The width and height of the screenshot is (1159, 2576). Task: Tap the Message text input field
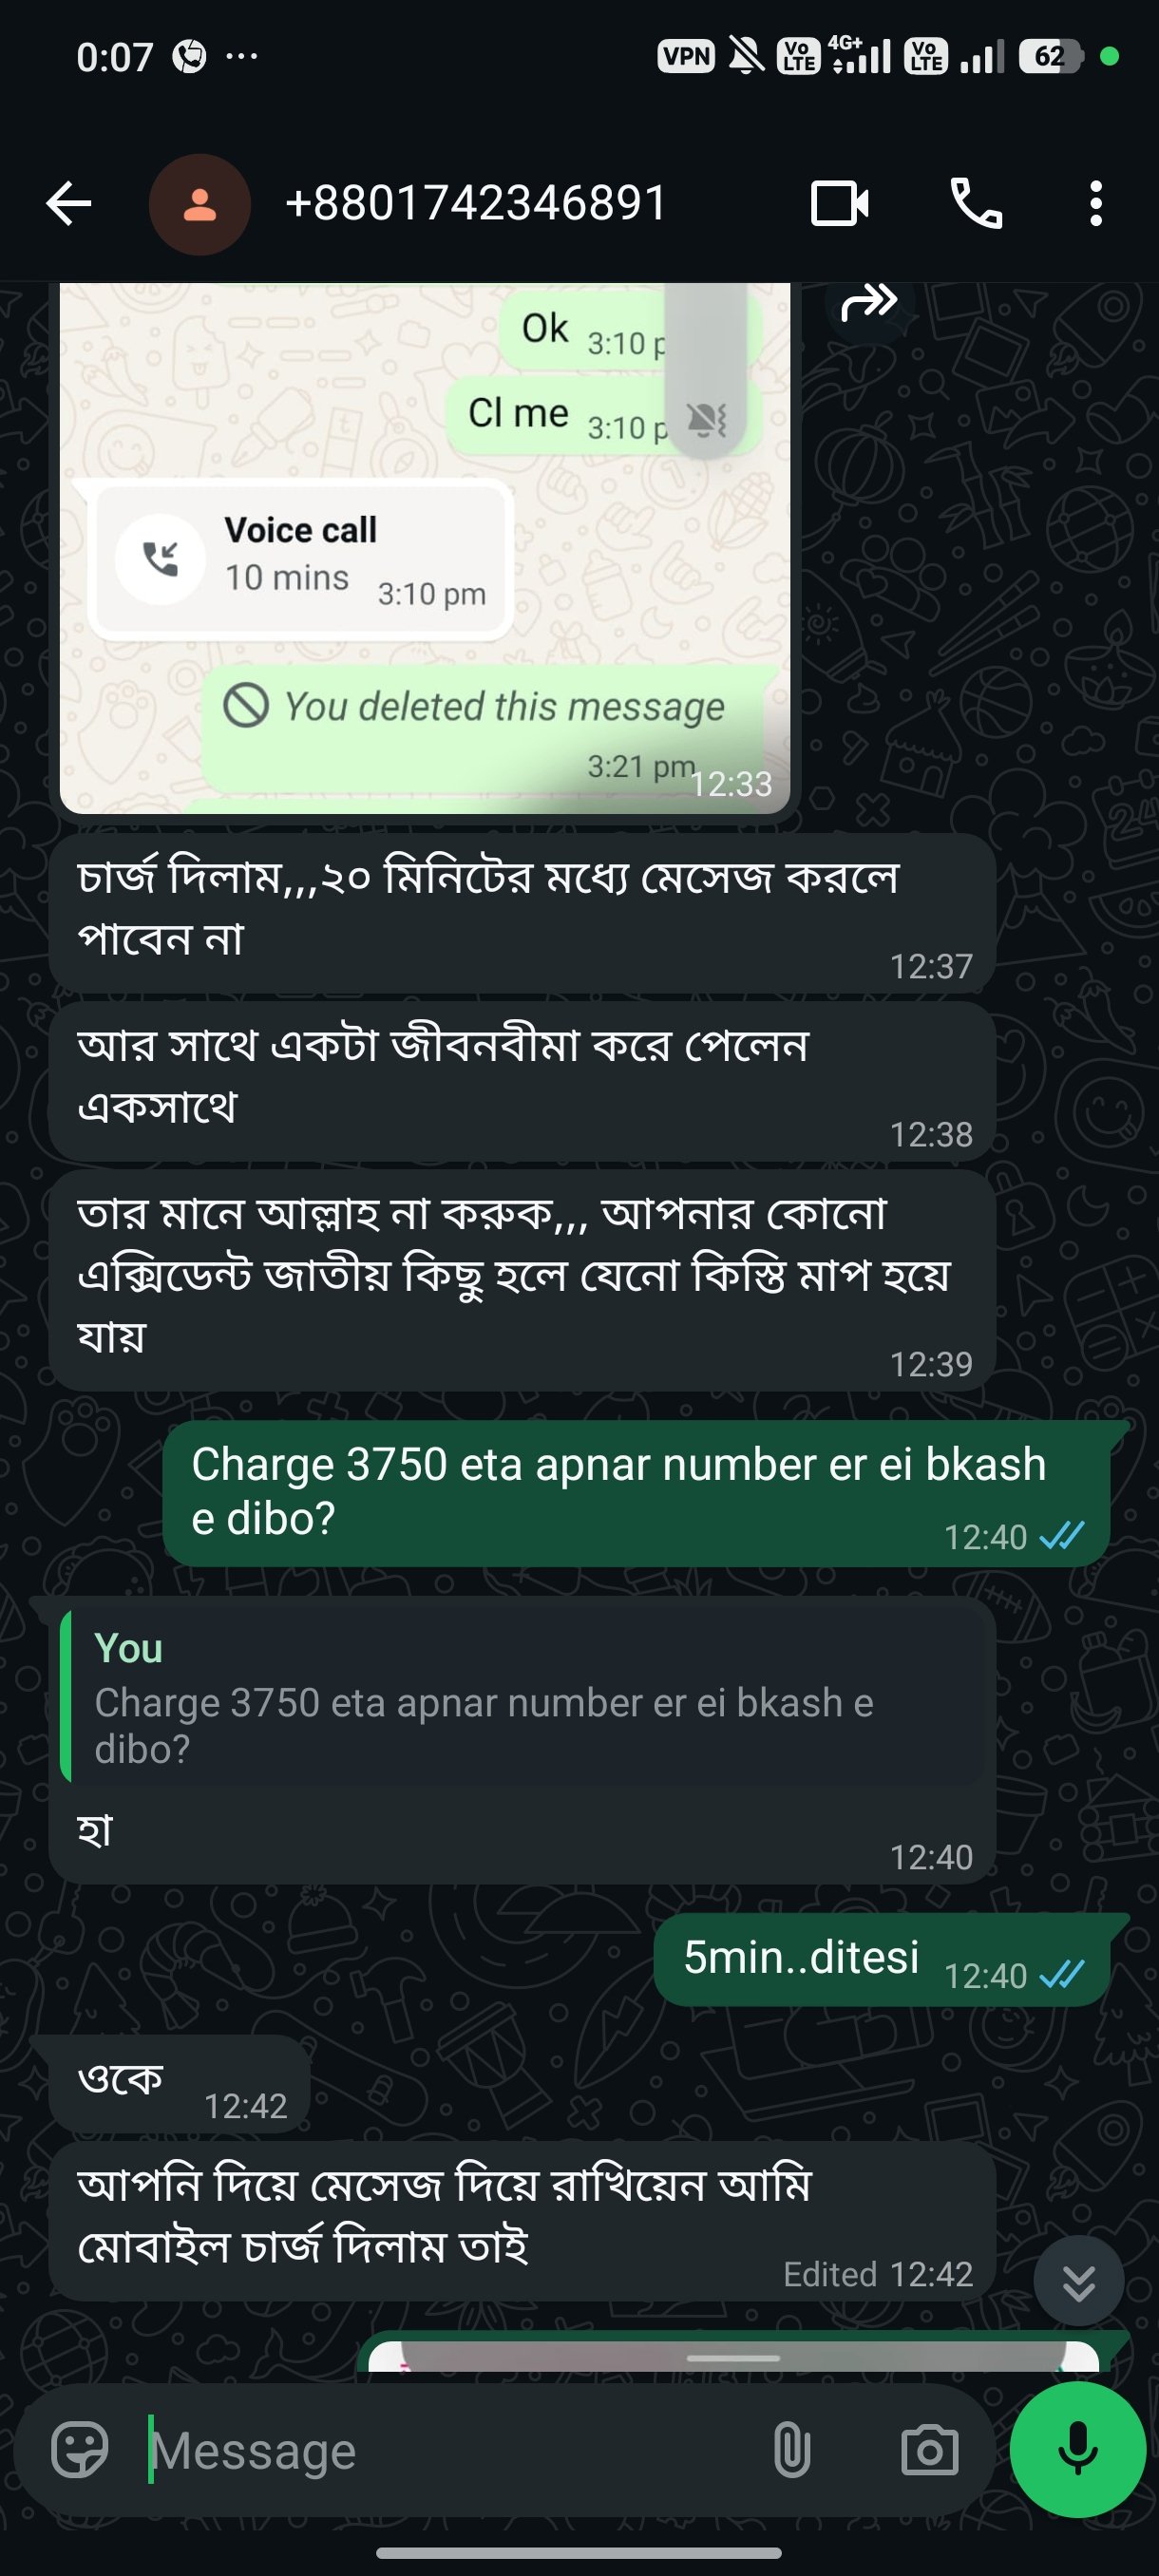pos(400,2449)
